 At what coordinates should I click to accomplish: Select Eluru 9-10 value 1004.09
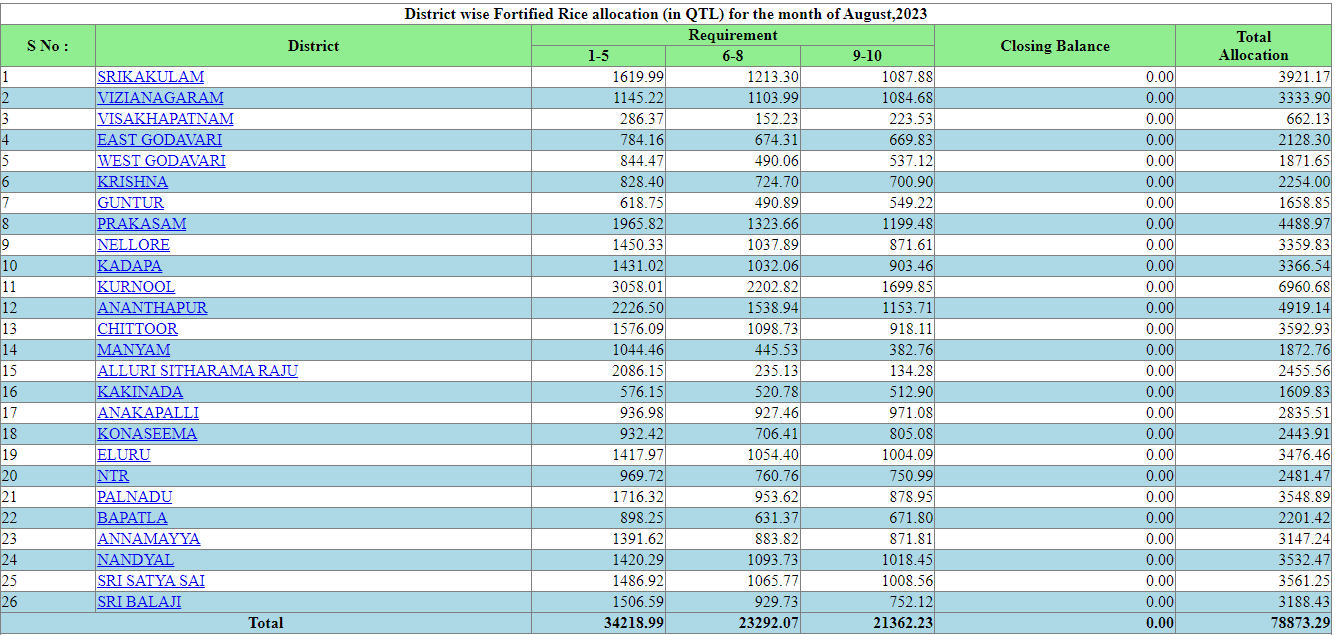pos(907,455)
